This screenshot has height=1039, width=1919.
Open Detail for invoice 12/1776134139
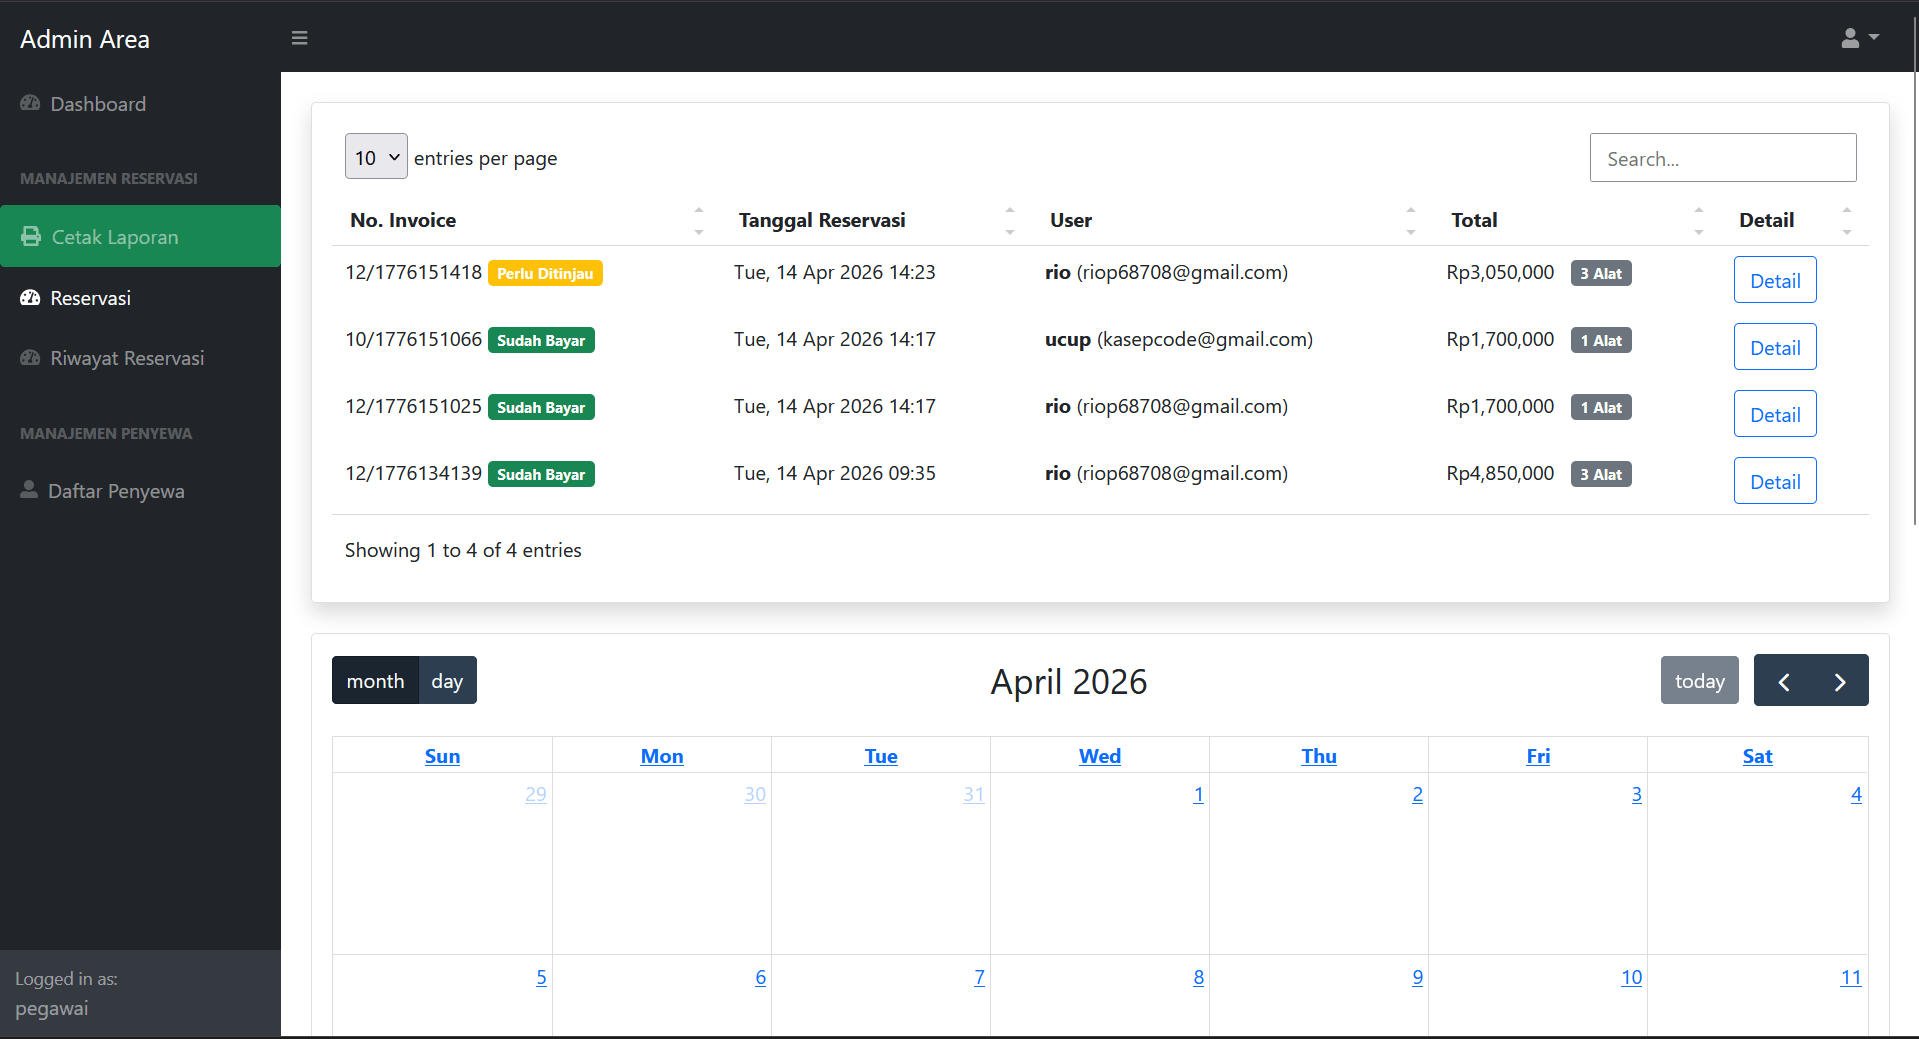1775,481
